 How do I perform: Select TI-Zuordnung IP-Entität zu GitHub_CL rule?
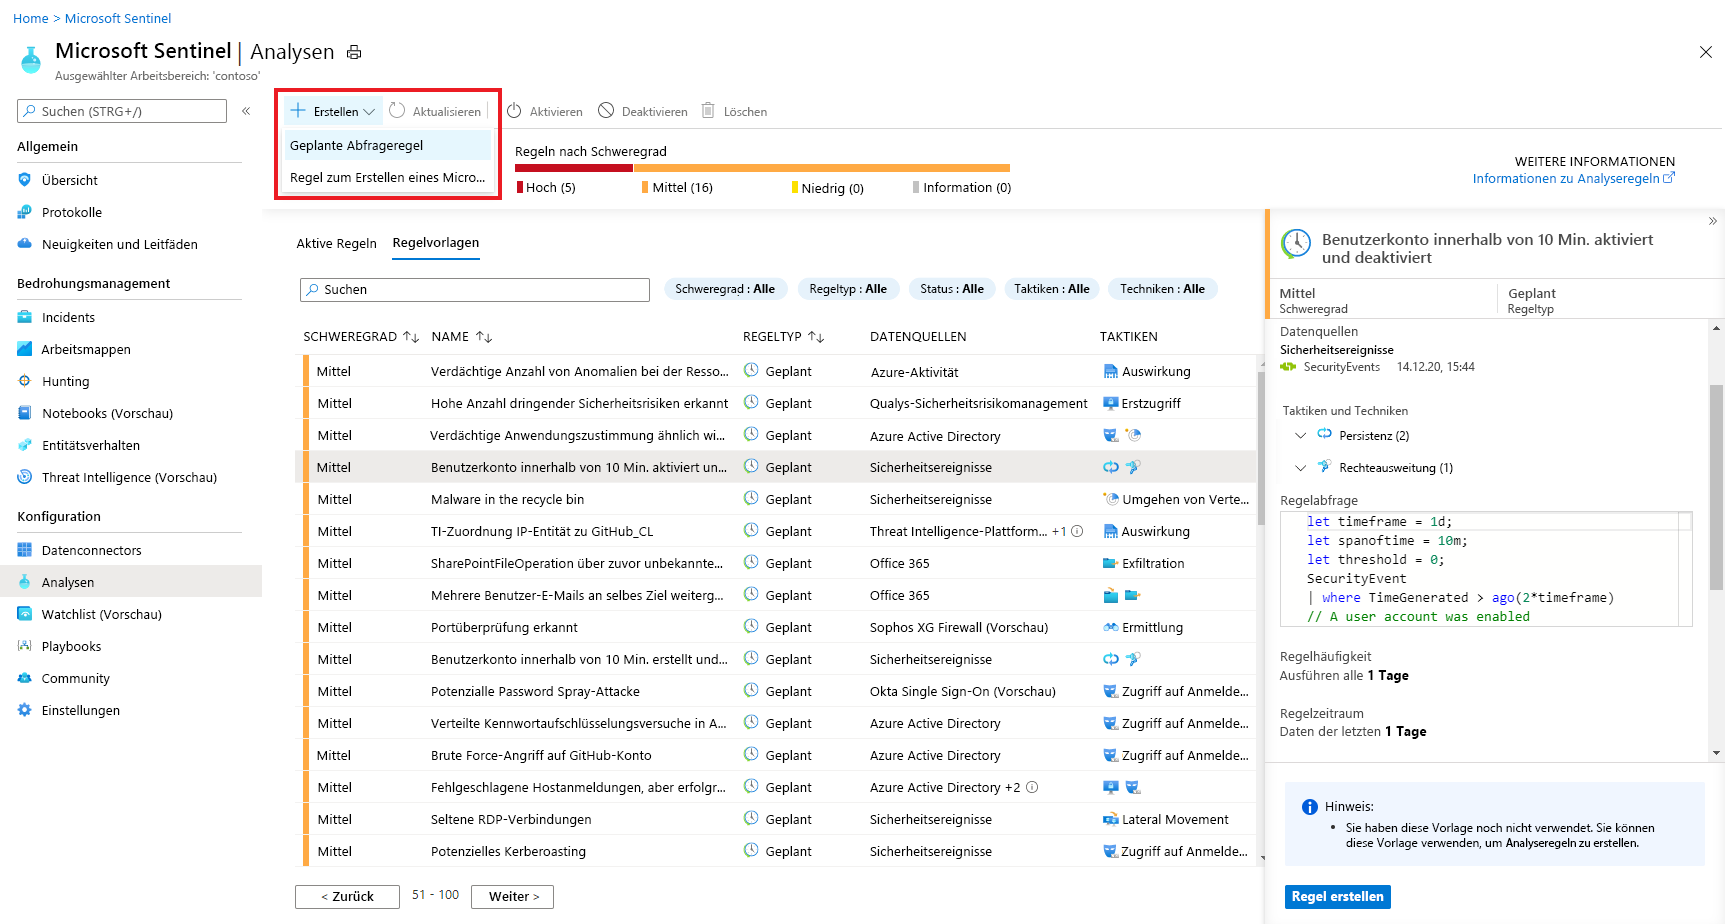779,531
